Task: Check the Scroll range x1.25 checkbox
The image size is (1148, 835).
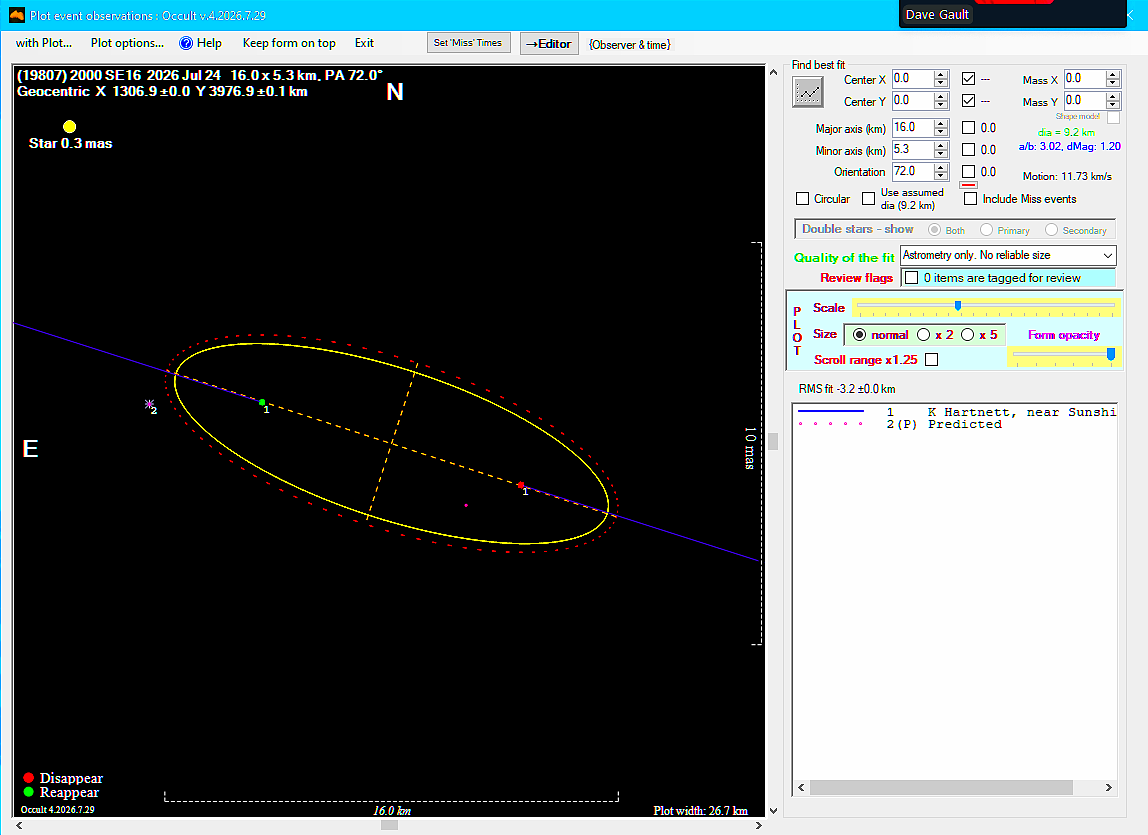Action: click(931, 360)
